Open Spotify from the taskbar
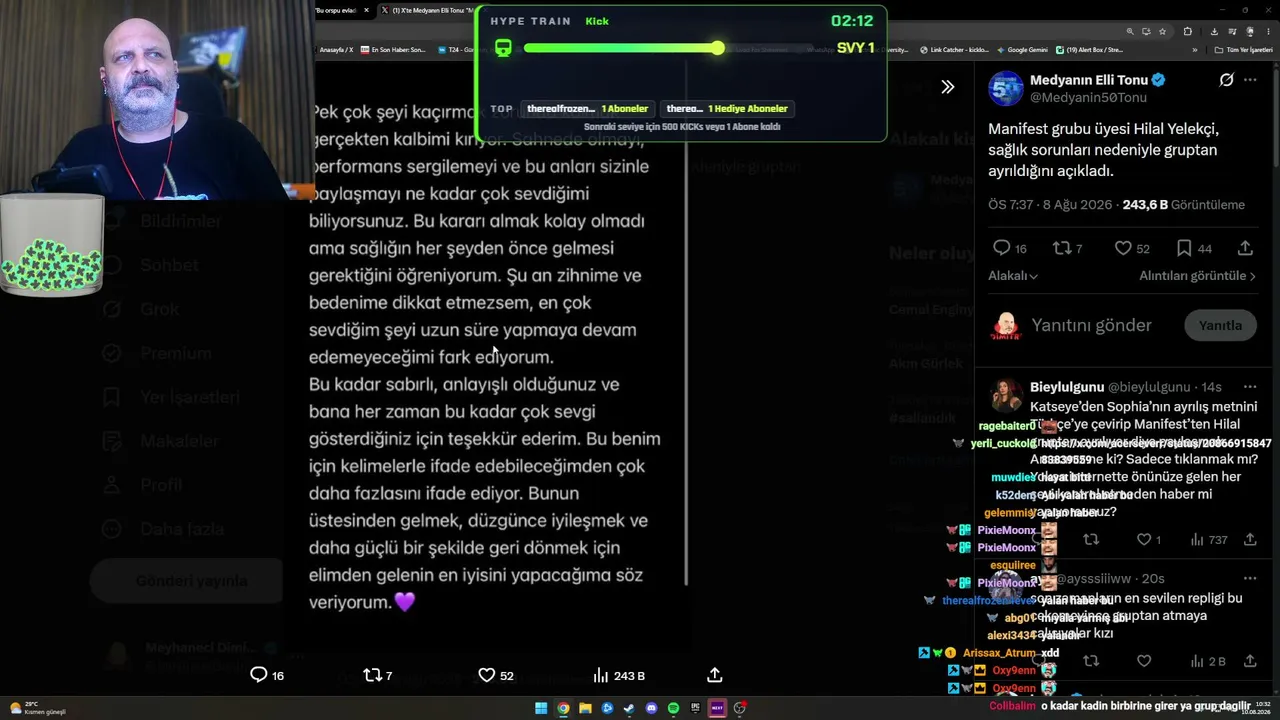1280x720 pixels. pyautogui.click(x=673, y=708)
